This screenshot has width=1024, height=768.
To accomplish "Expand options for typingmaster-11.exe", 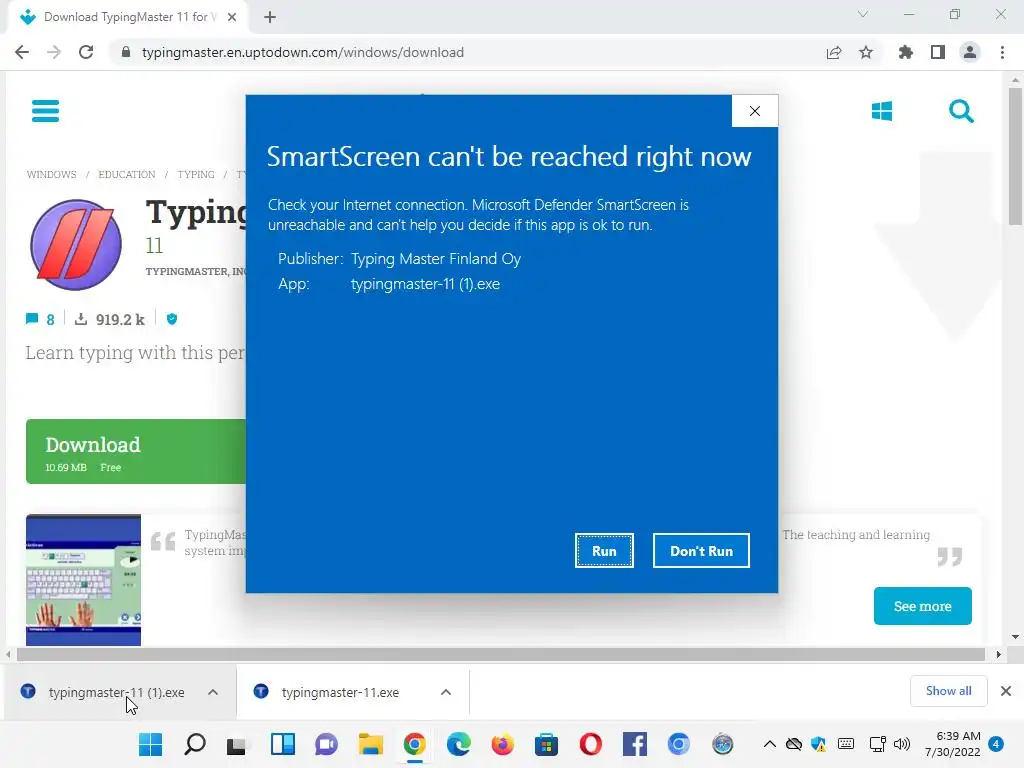I will coord(446,692).
